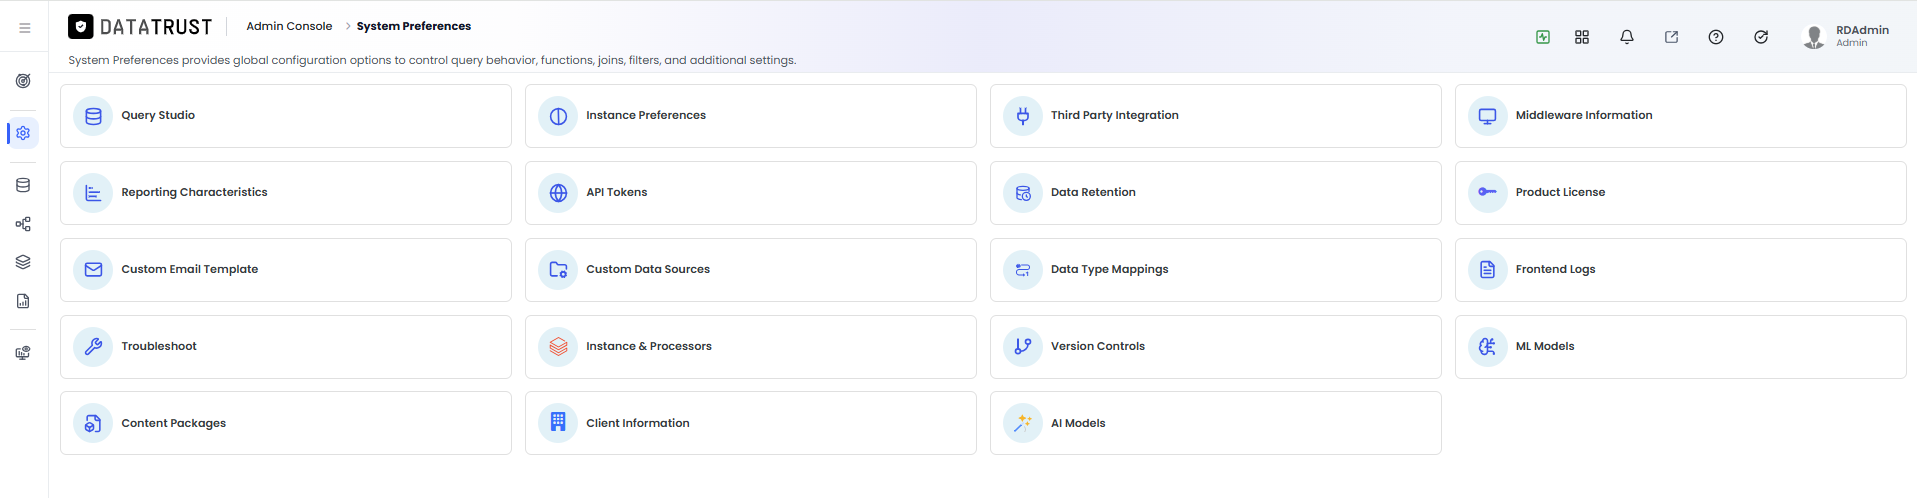Screen dimensions: 1917x498
Task: Go to Admin Console breadcrumb
Action: click(289, 26)
